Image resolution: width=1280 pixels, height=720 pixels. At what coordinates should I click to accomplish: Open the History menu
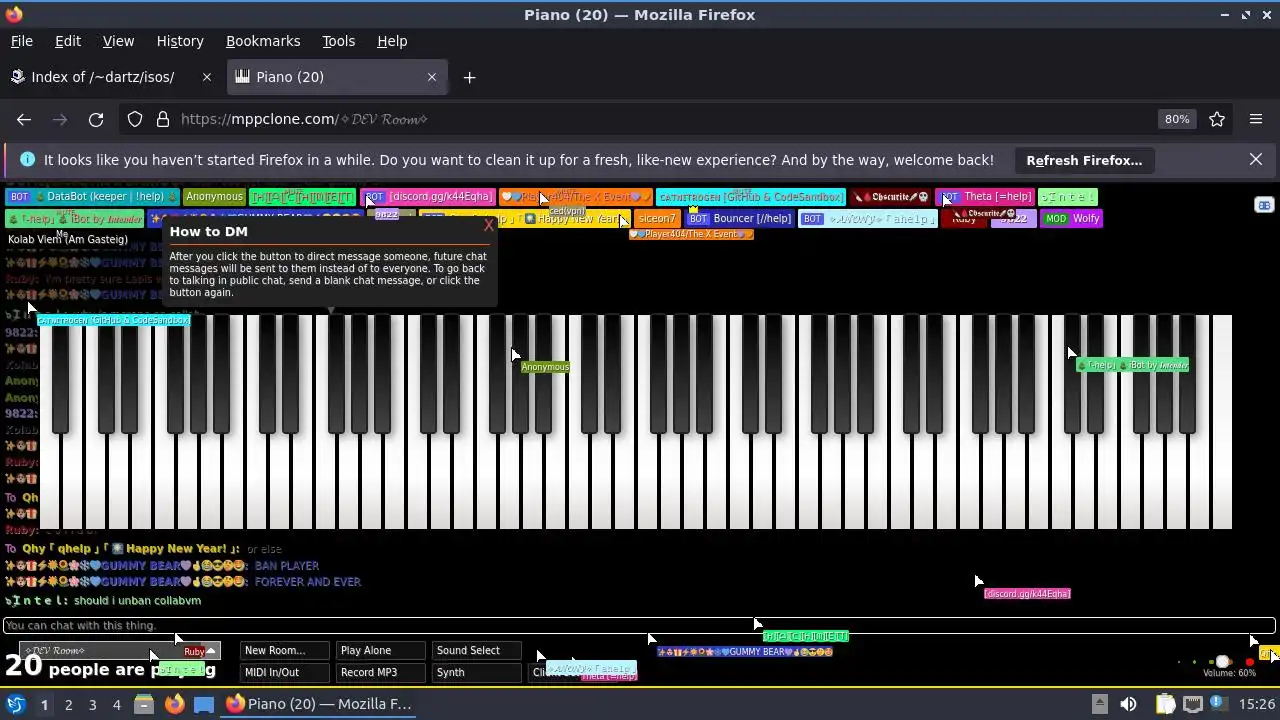click(180, 41)
